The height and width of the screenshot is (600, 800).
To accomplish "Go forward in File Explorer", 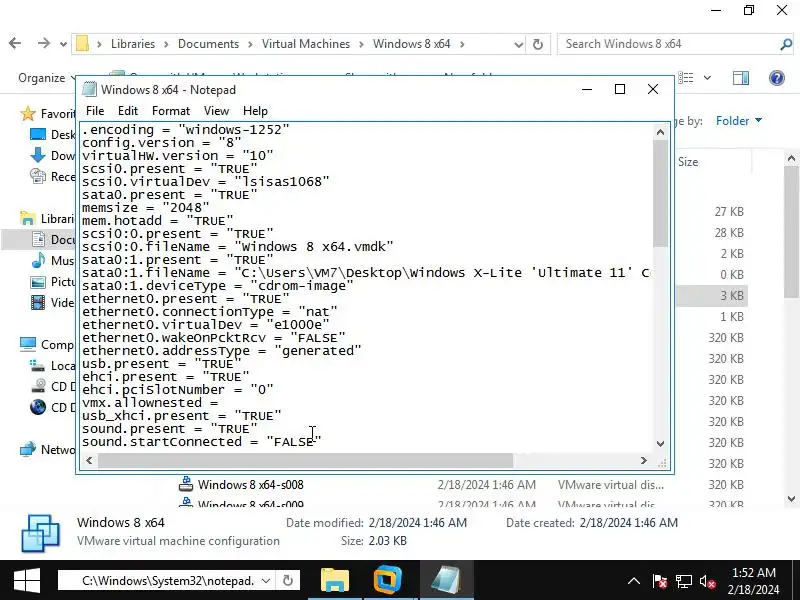I will pyautogui.click(x=44, y=44).
